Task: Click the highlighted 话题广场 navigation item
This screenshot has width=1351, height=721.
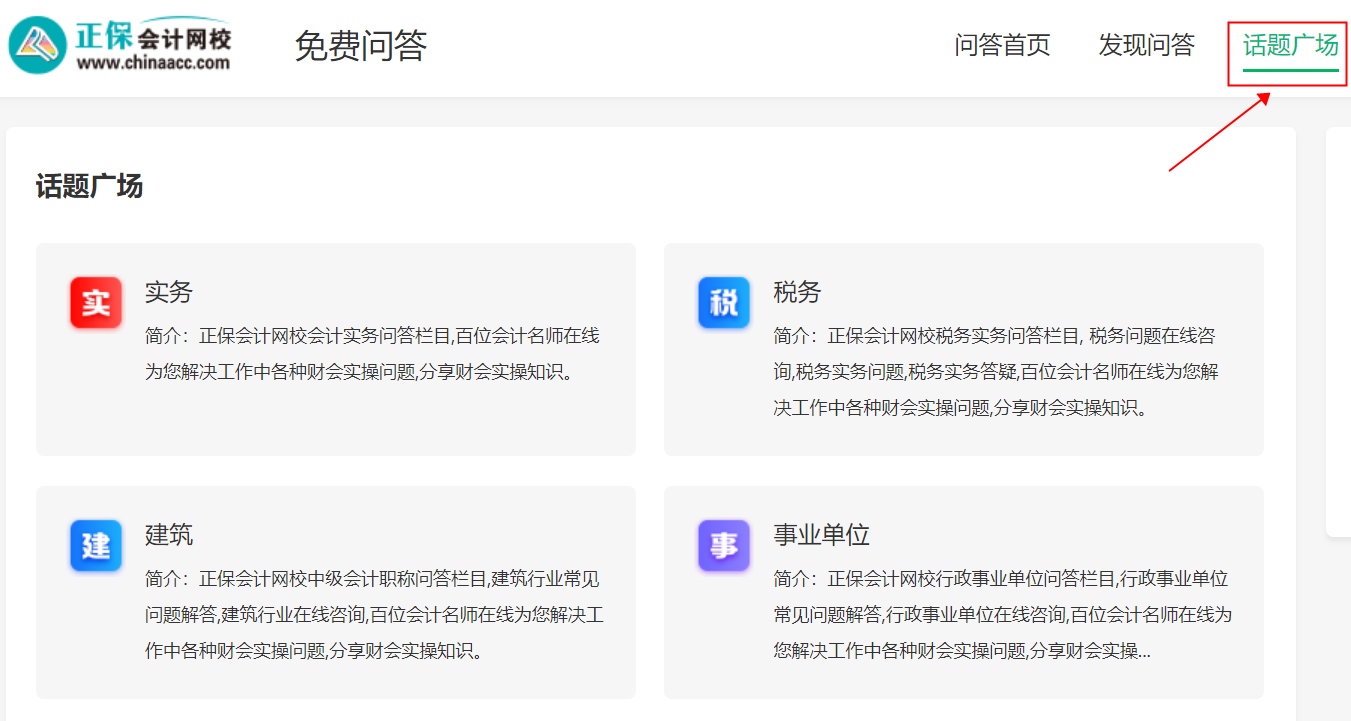Action: [1286, 45]
